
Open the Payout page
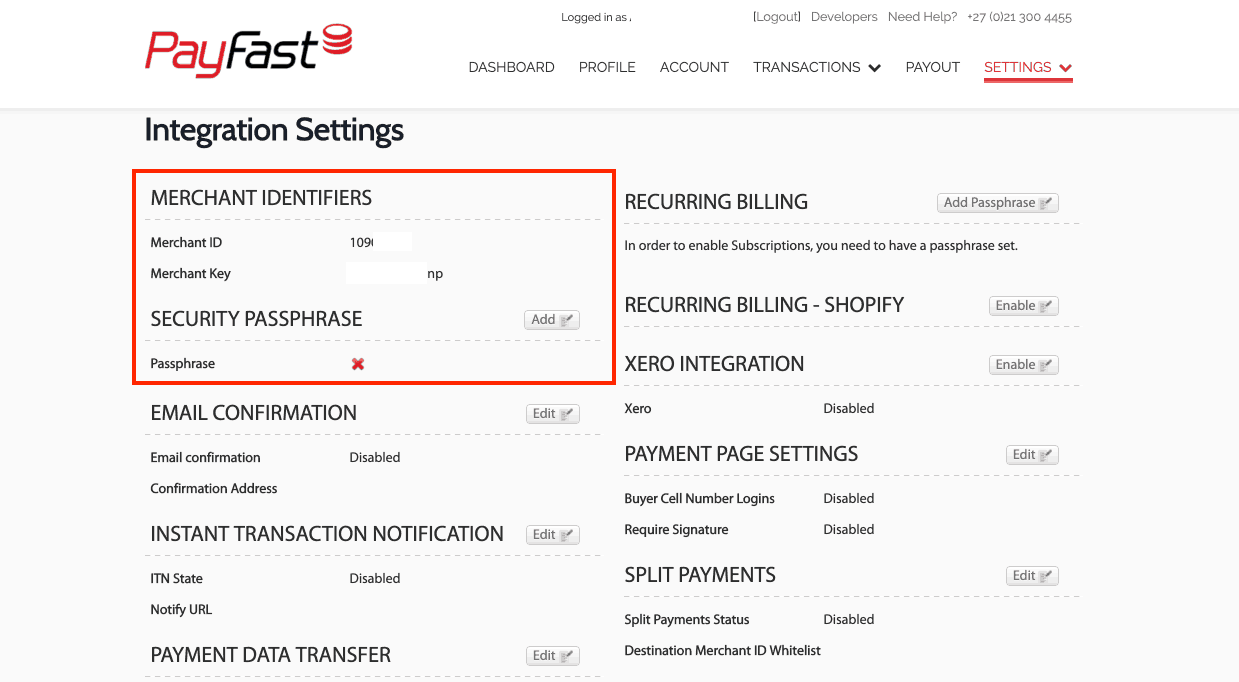(932, 67)
